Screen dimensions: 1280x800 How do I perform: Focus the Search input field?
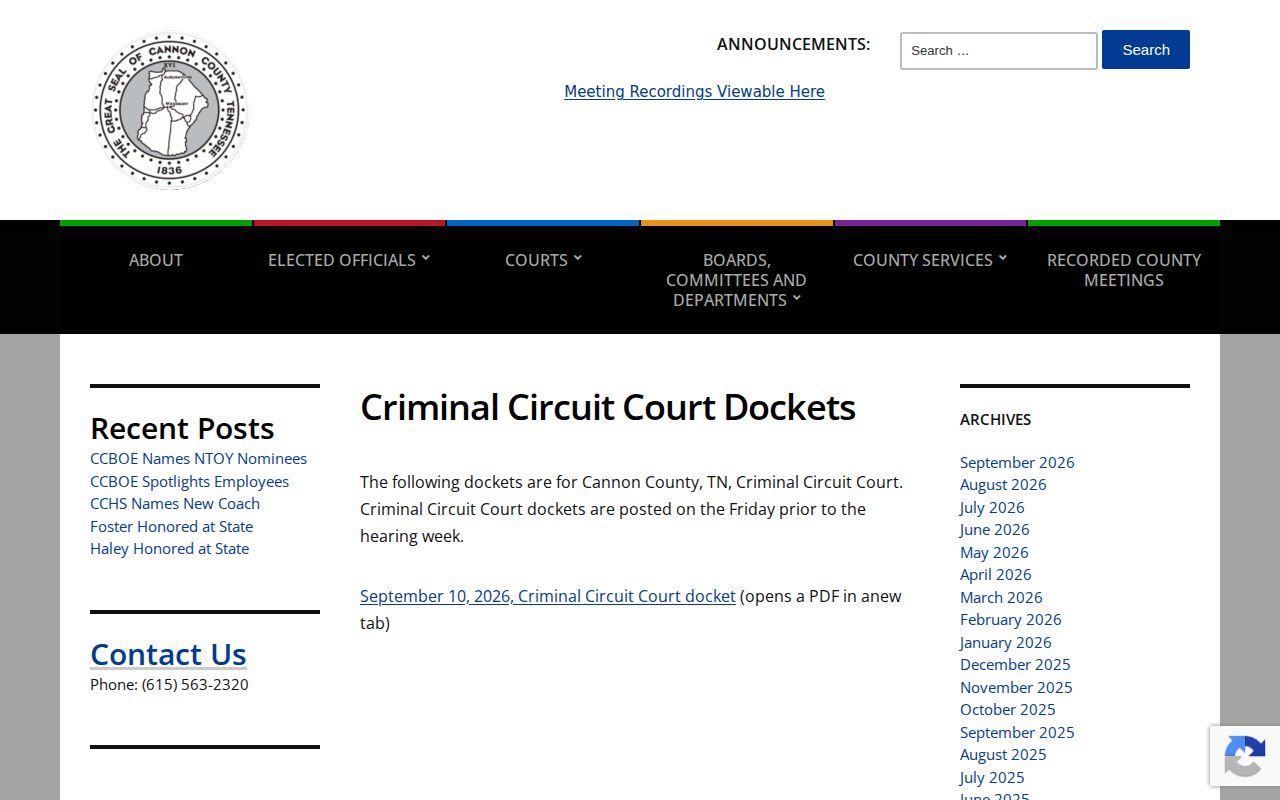click(999, 51)
